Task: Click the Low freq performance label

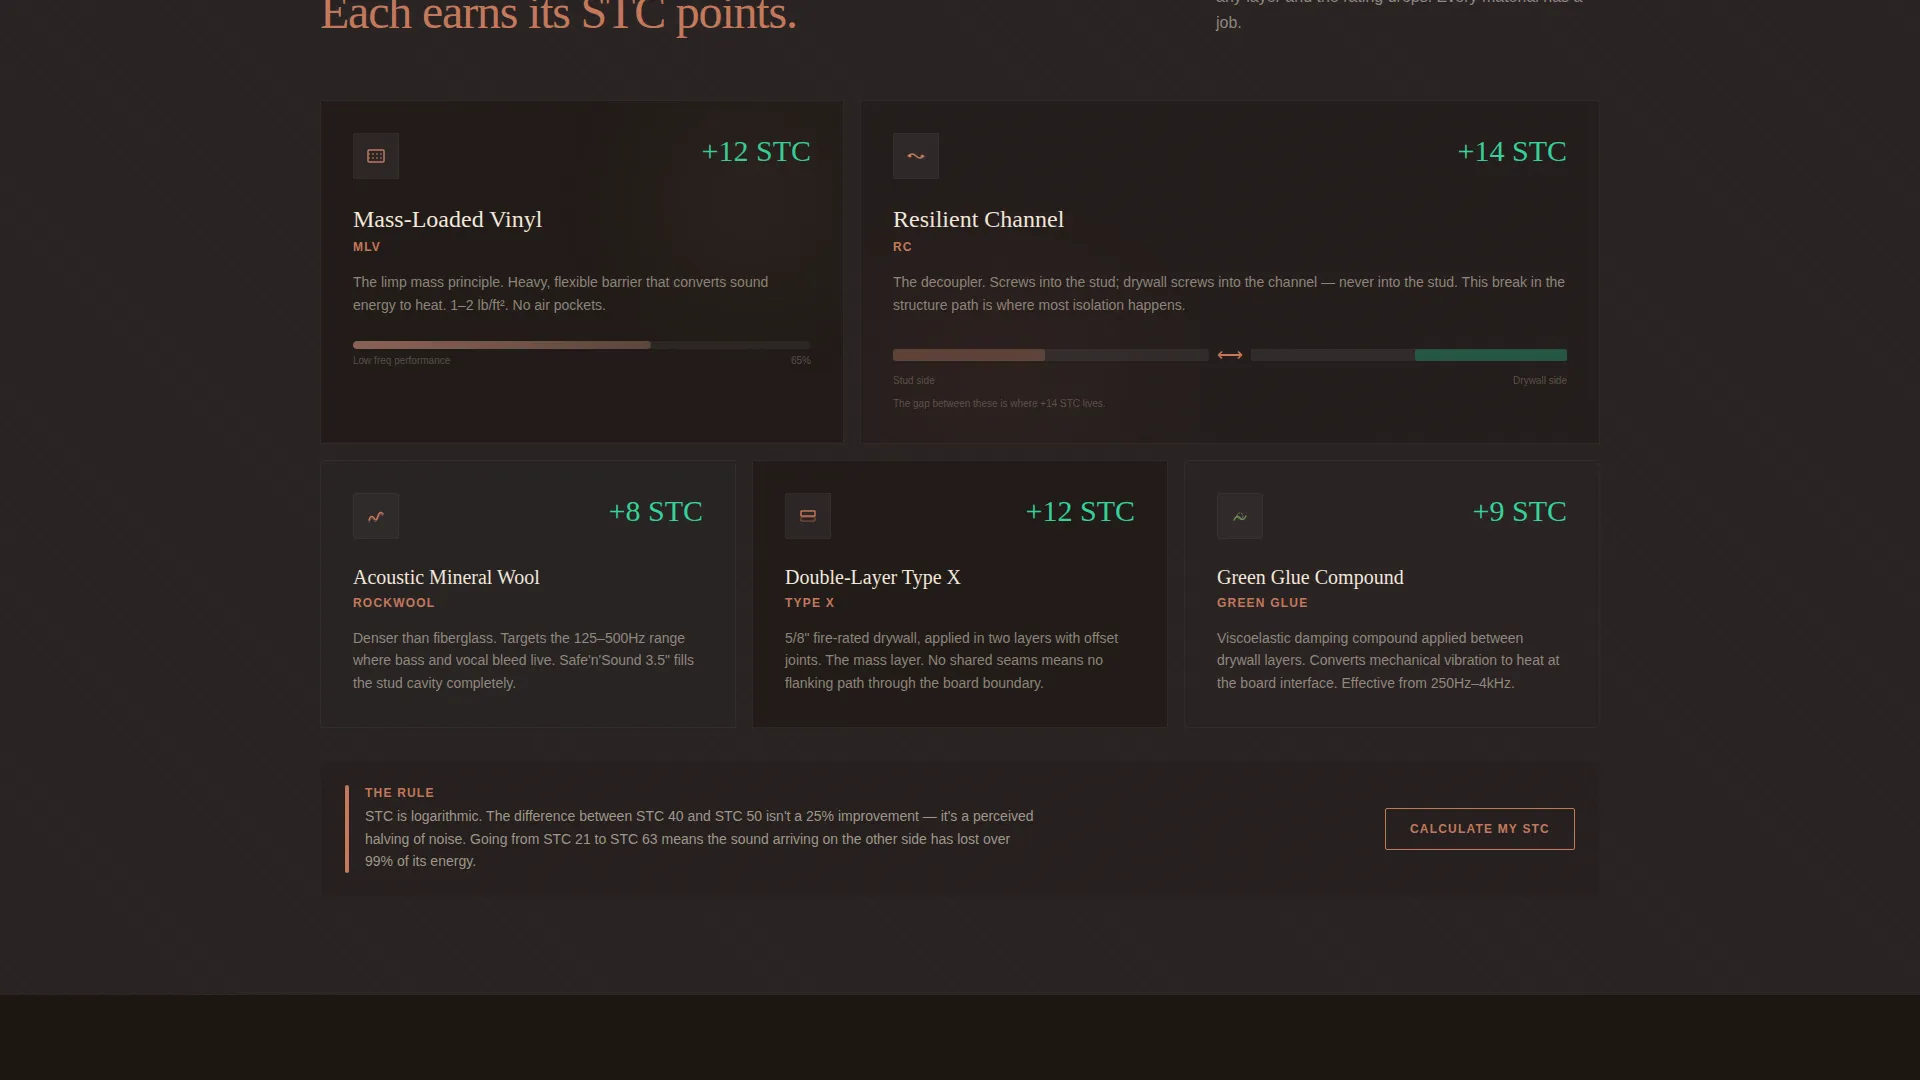Action: (x=401, y=361)
